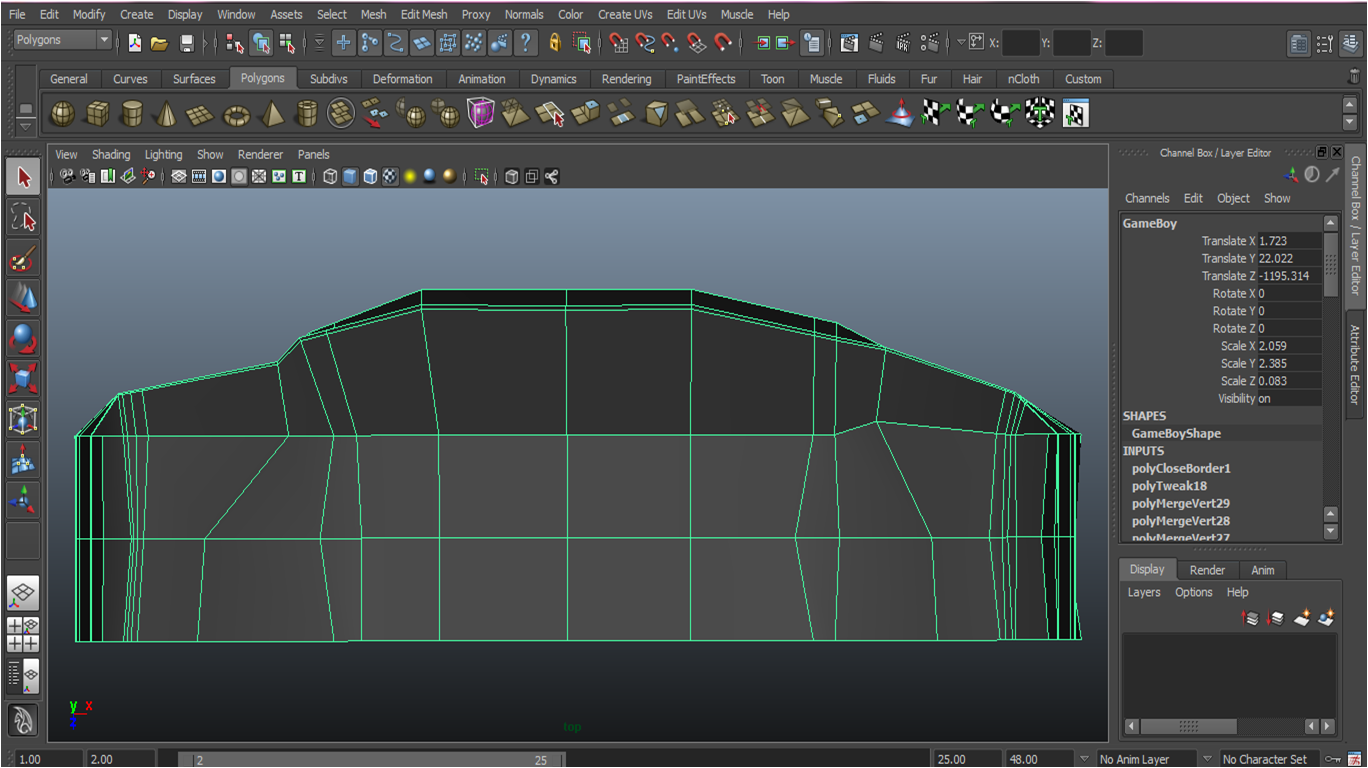
Task: Switch to the Deformation shelf tab
Action: [402, 79]
